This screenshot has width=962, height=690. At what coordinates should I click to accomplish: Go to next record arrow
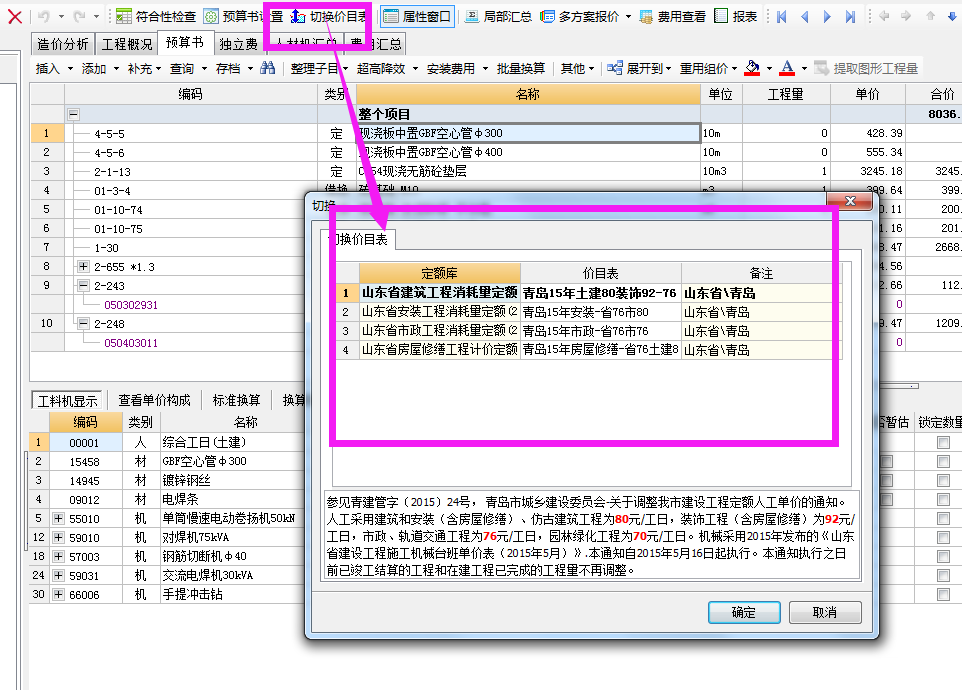pos(827,17)
